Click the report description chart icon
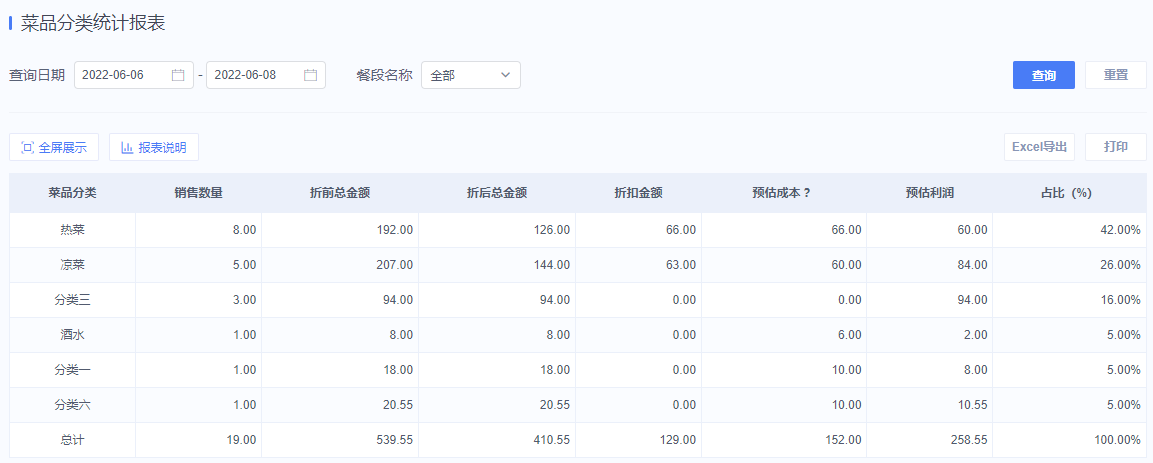 [127, 148]
